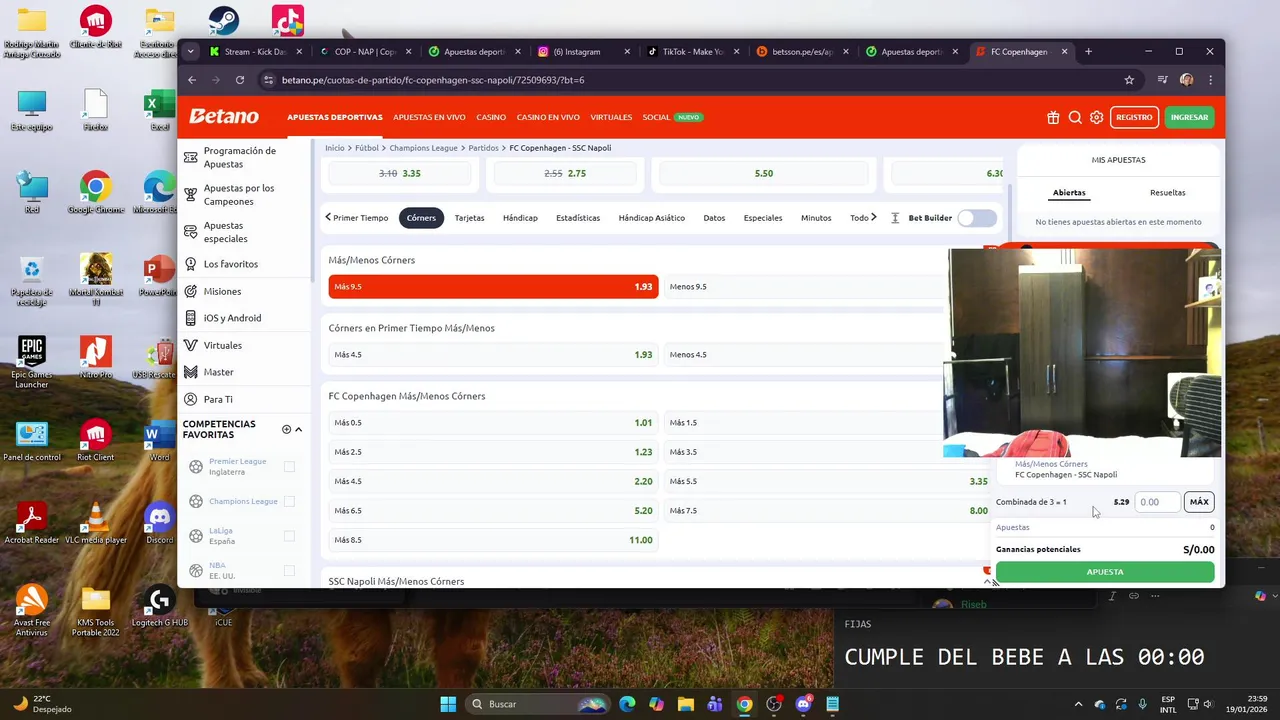Open Discord from the taskbar

pos(803,704)
